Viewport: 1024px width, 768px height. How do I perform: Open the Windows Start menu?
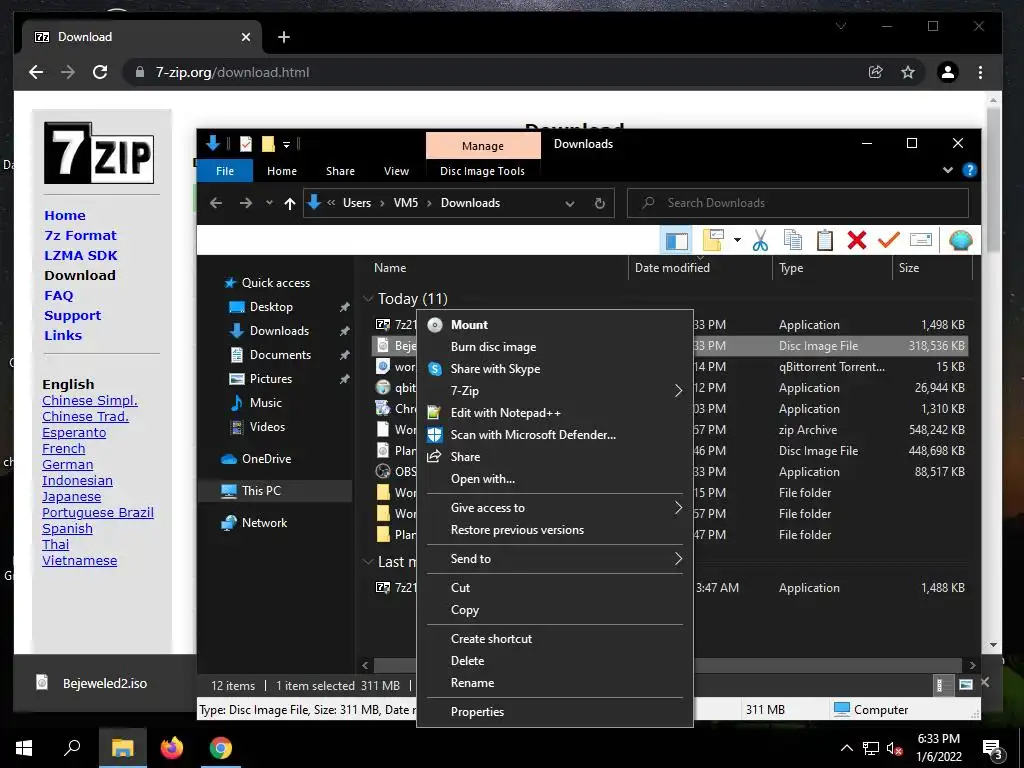[24, 748]
